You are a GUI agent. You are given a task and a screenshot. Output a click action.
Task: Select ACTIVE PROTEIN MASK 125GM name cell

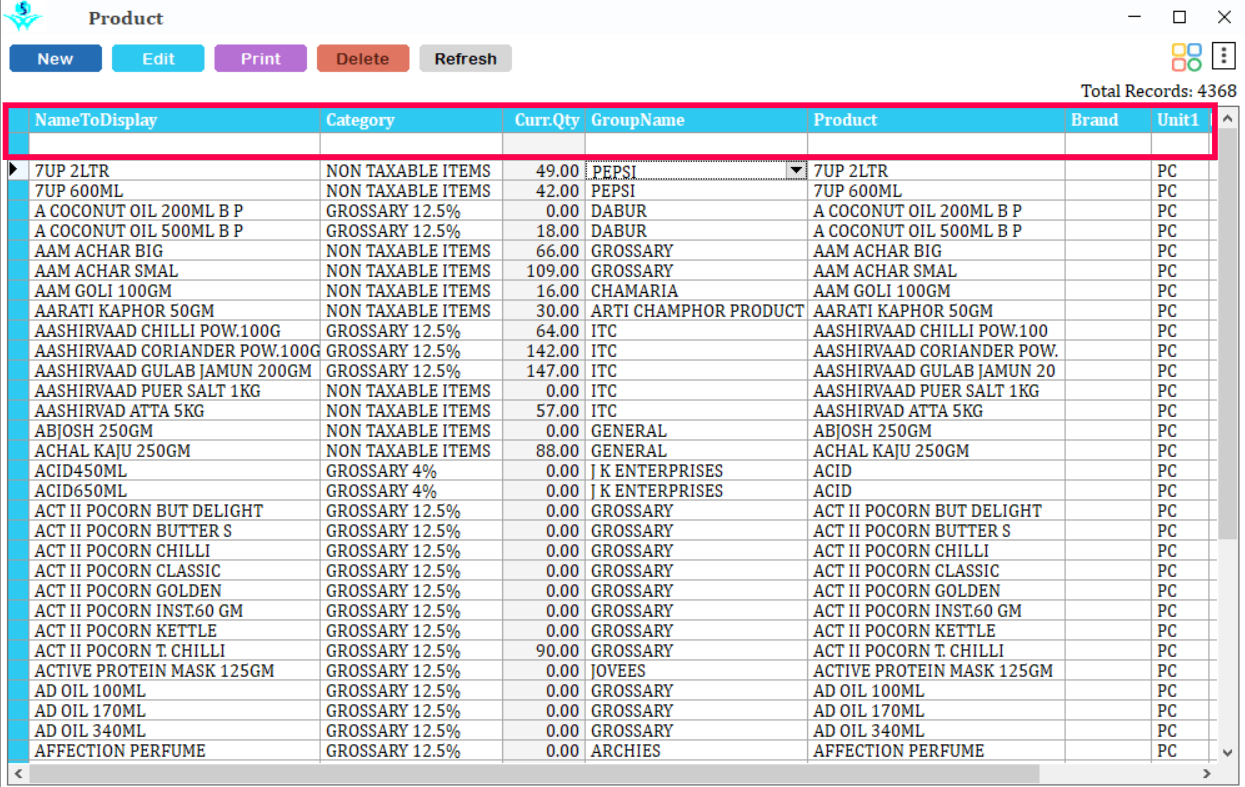[x=174, y=671]
